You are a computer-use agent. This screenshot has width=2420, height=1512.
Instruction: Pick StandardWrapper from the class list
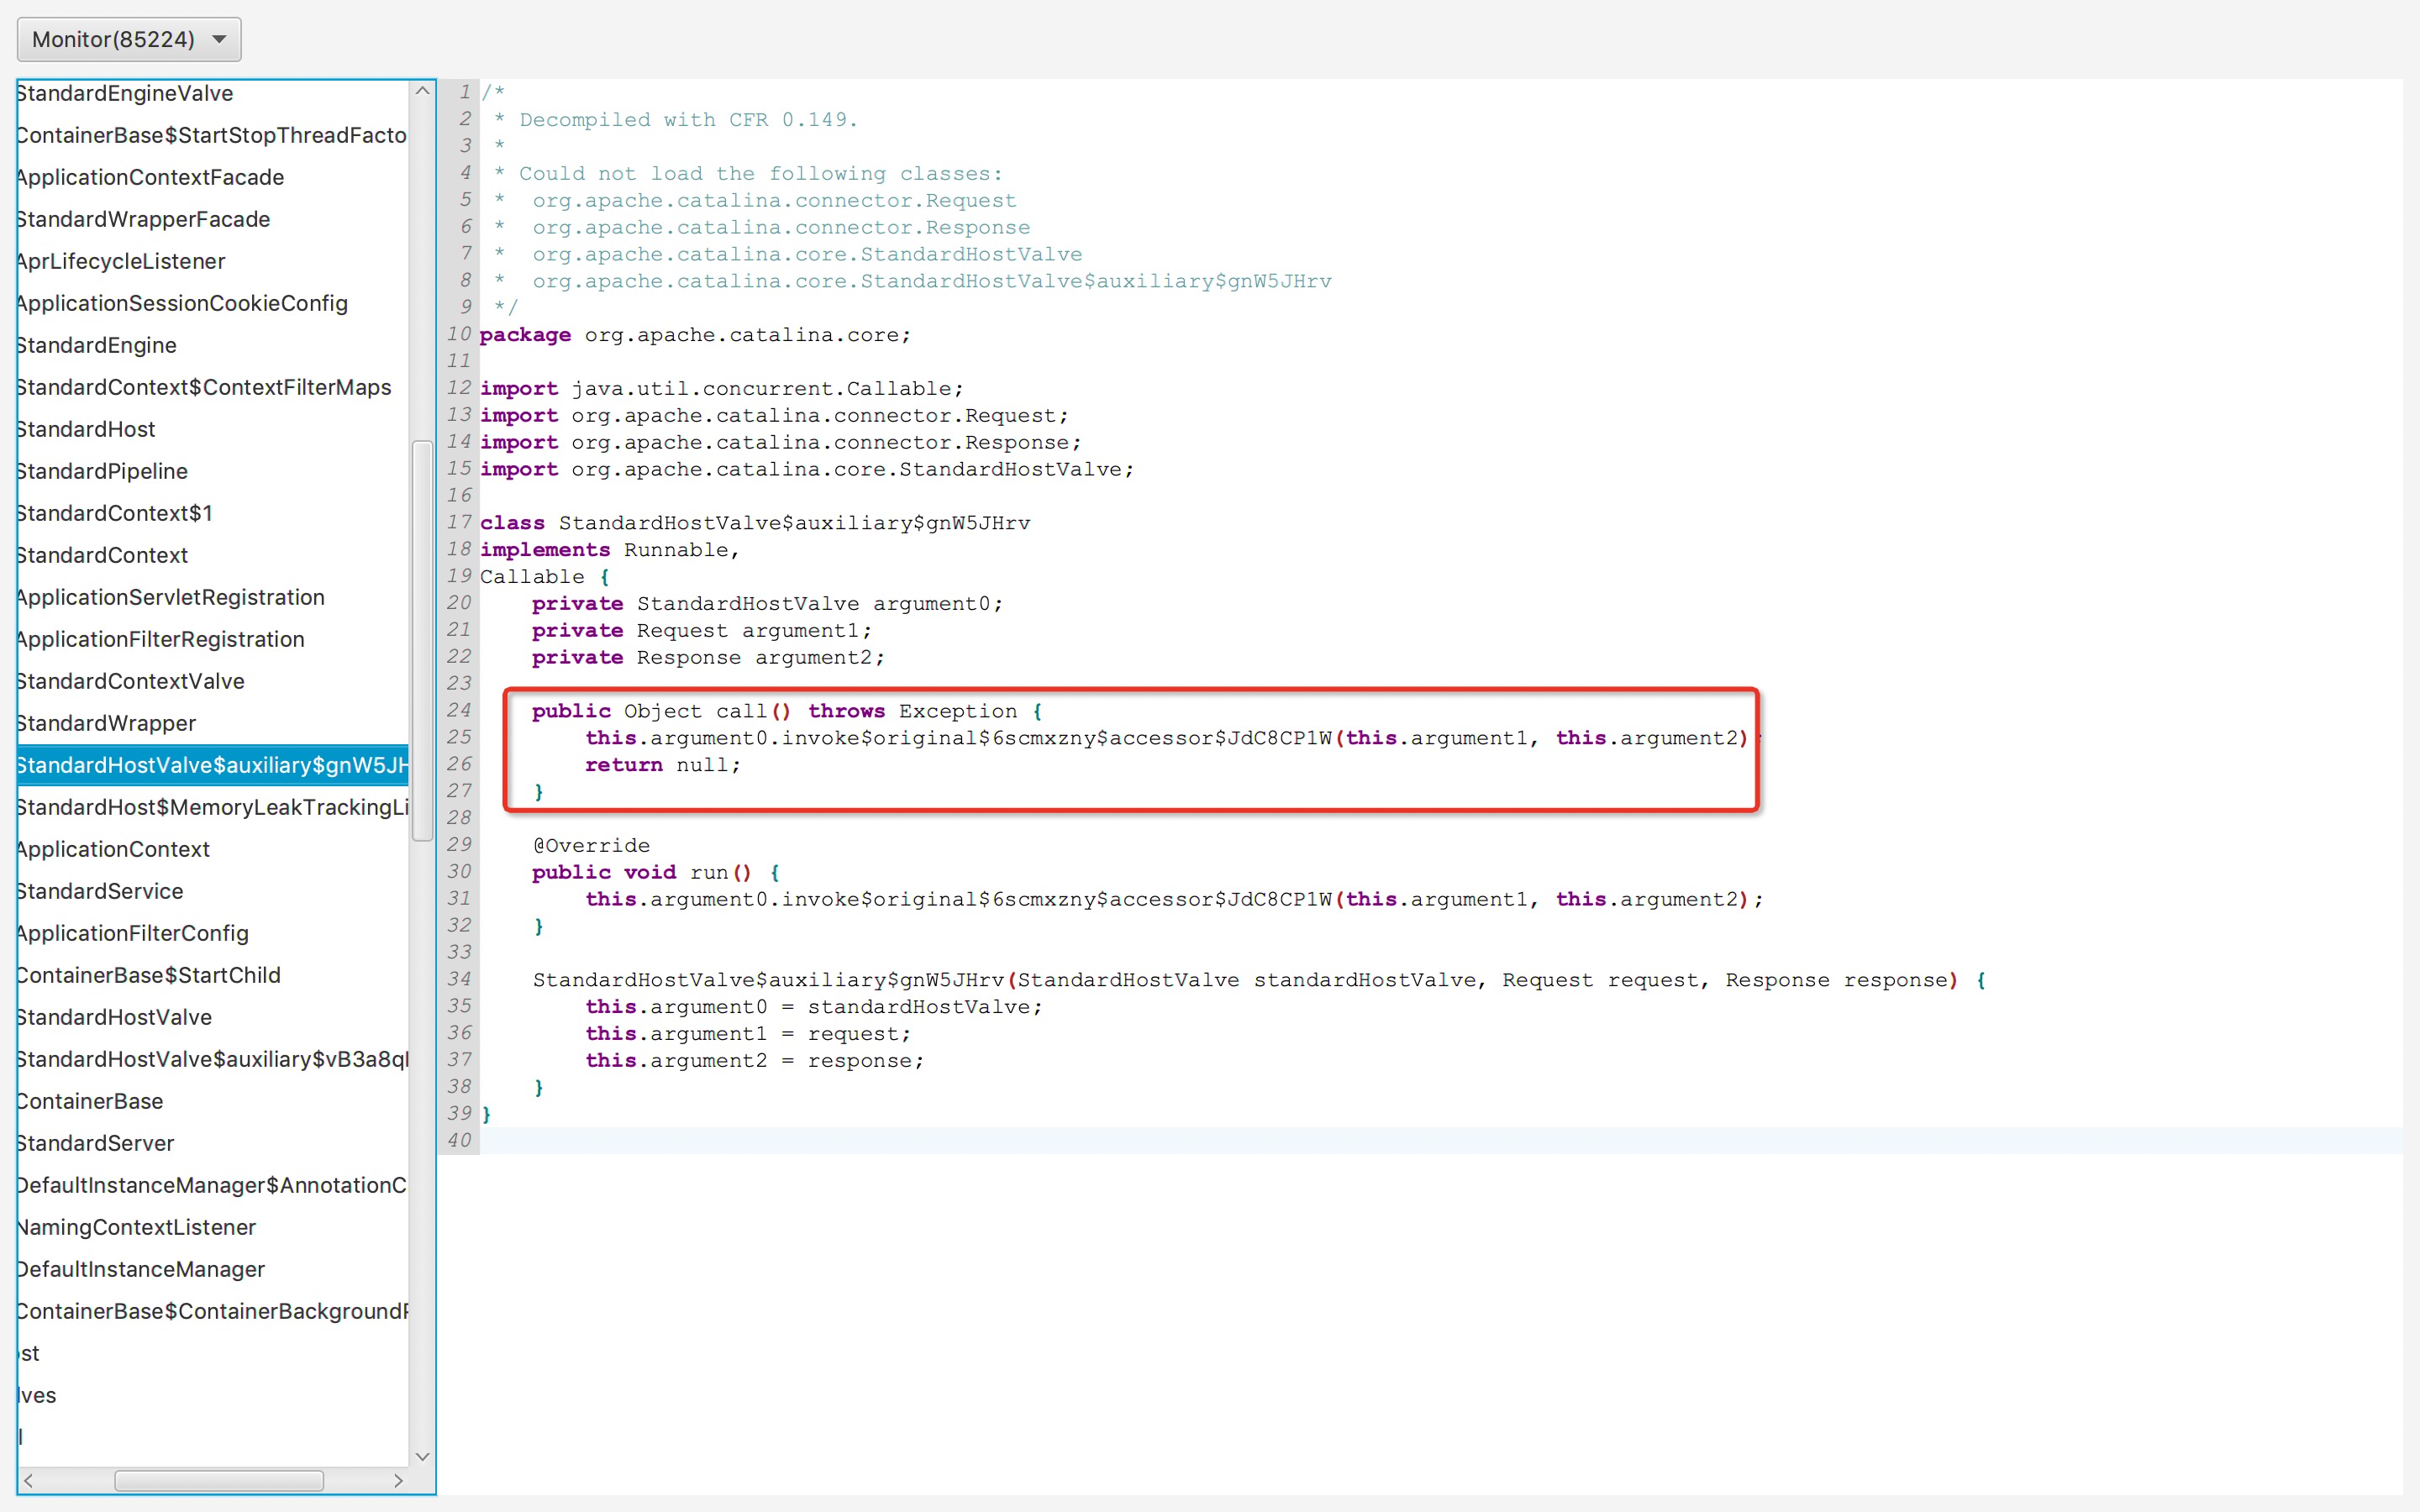pos(106,723)
